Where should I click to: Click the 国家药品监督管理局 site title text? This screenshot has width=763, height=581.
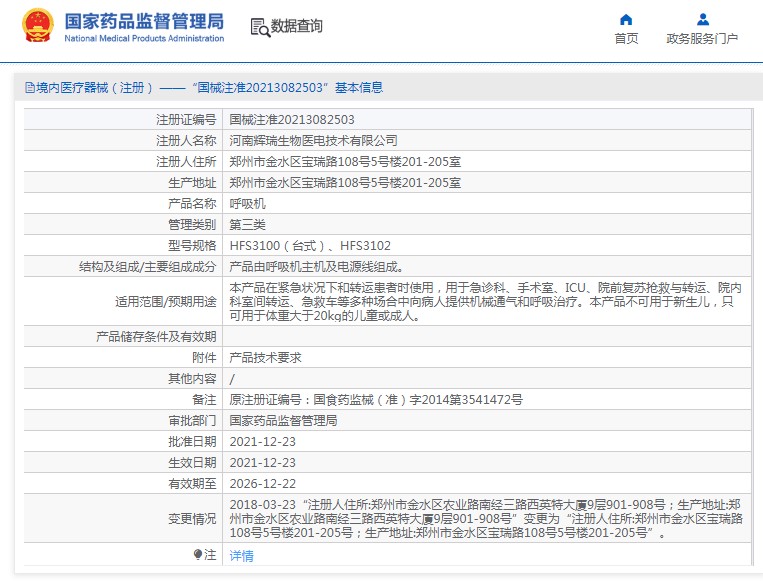tap(144, 21)
